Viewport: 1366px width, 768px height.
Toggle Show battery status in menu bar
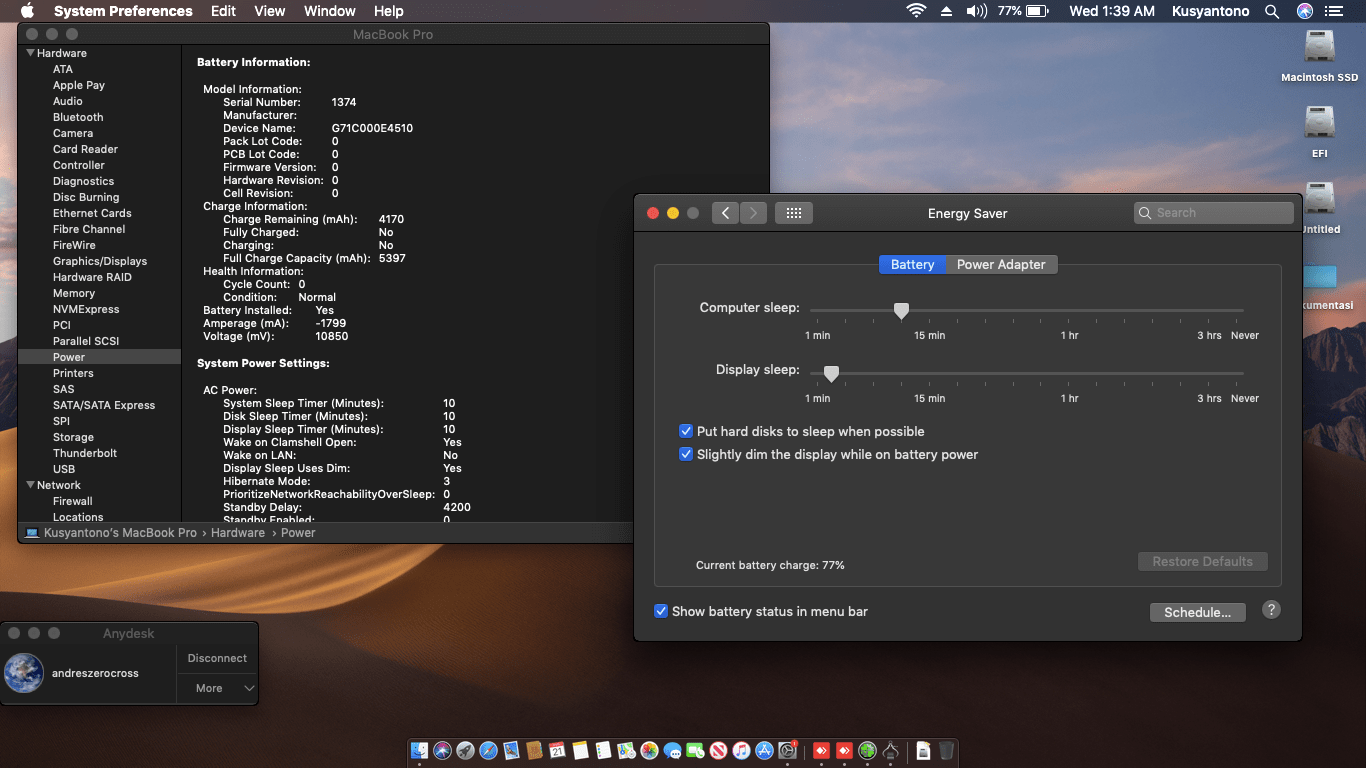click(661, 611)
